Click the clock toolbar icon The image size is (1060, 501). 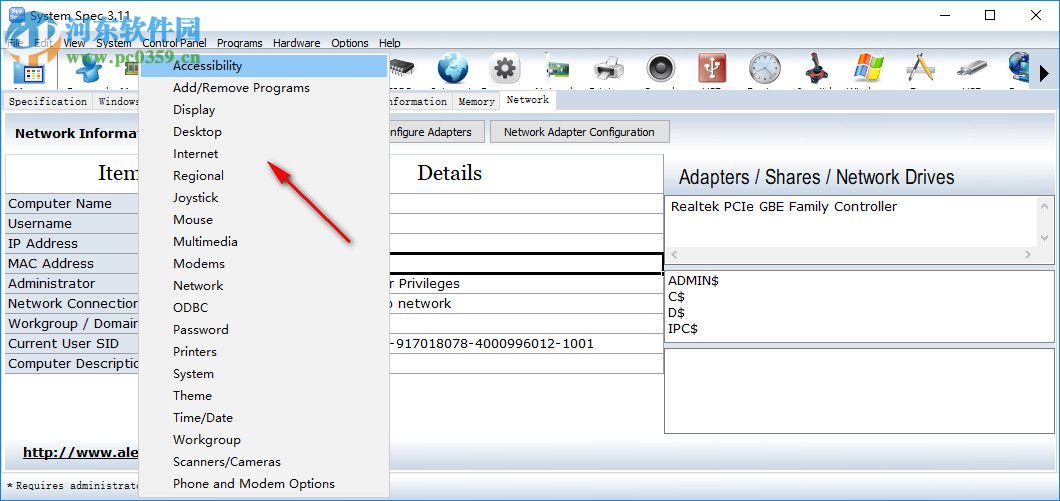coord(765,69)
